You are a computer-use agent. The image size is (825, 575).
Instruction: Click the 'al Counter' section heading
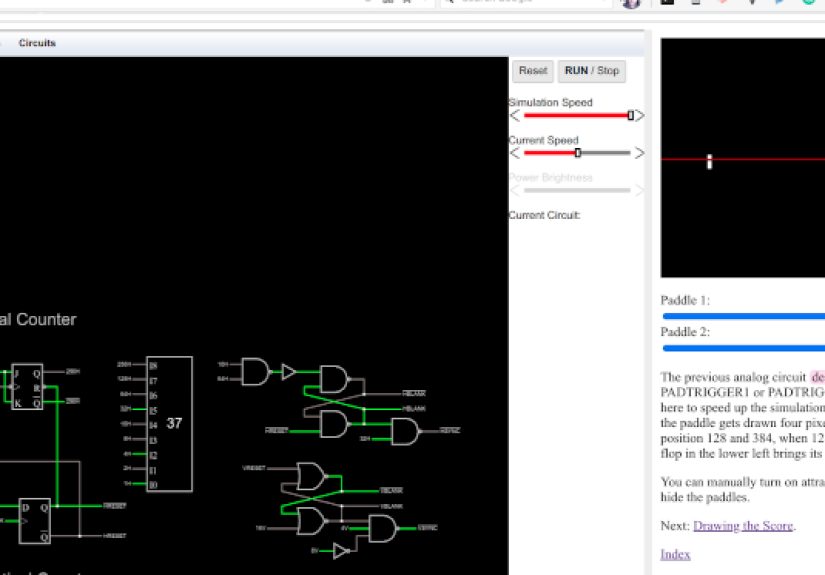point(38,319)
